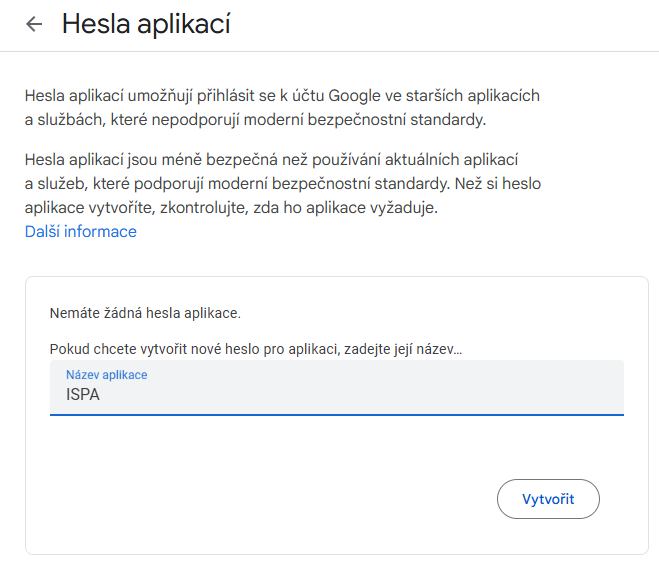Click the line starting aplikace vytvoříte, zkontrolujte
This screenshot has height=563, width=659.
pyautogui.click(x=231, y=208)
